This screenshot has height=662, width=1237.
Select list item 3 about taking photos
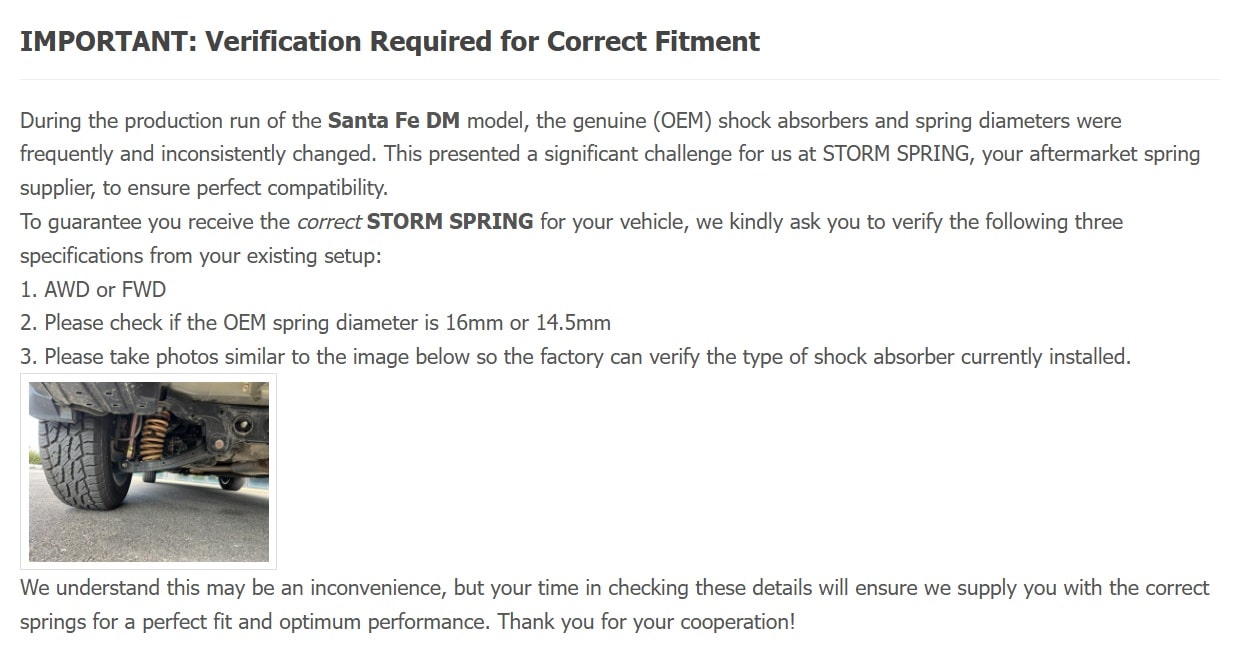pyautogui.click(x=576, y=357)
